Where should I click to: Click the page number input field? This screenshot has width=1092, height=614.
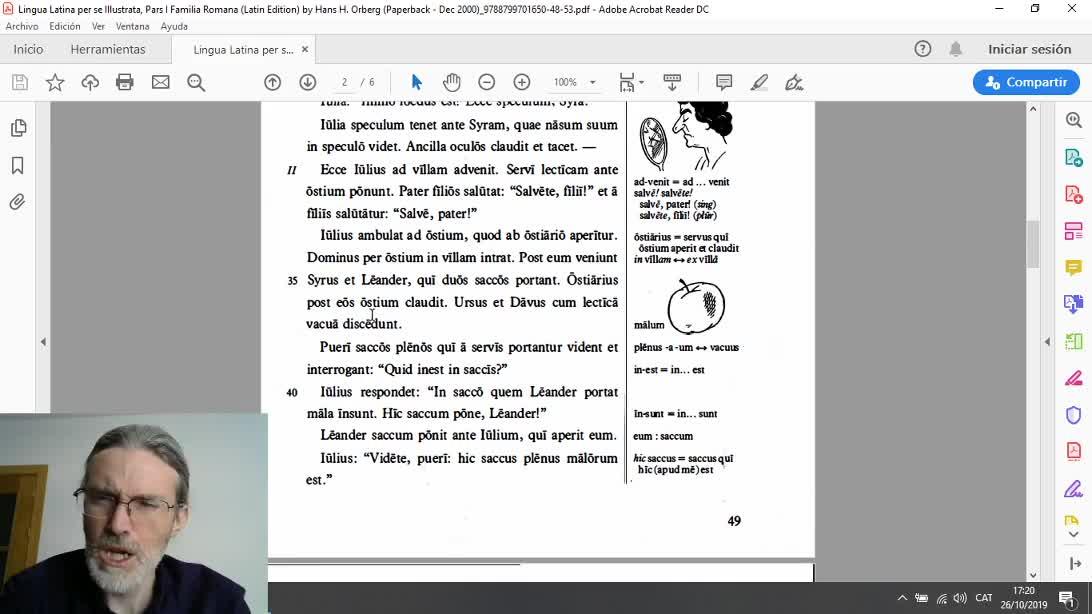(344, 82)
